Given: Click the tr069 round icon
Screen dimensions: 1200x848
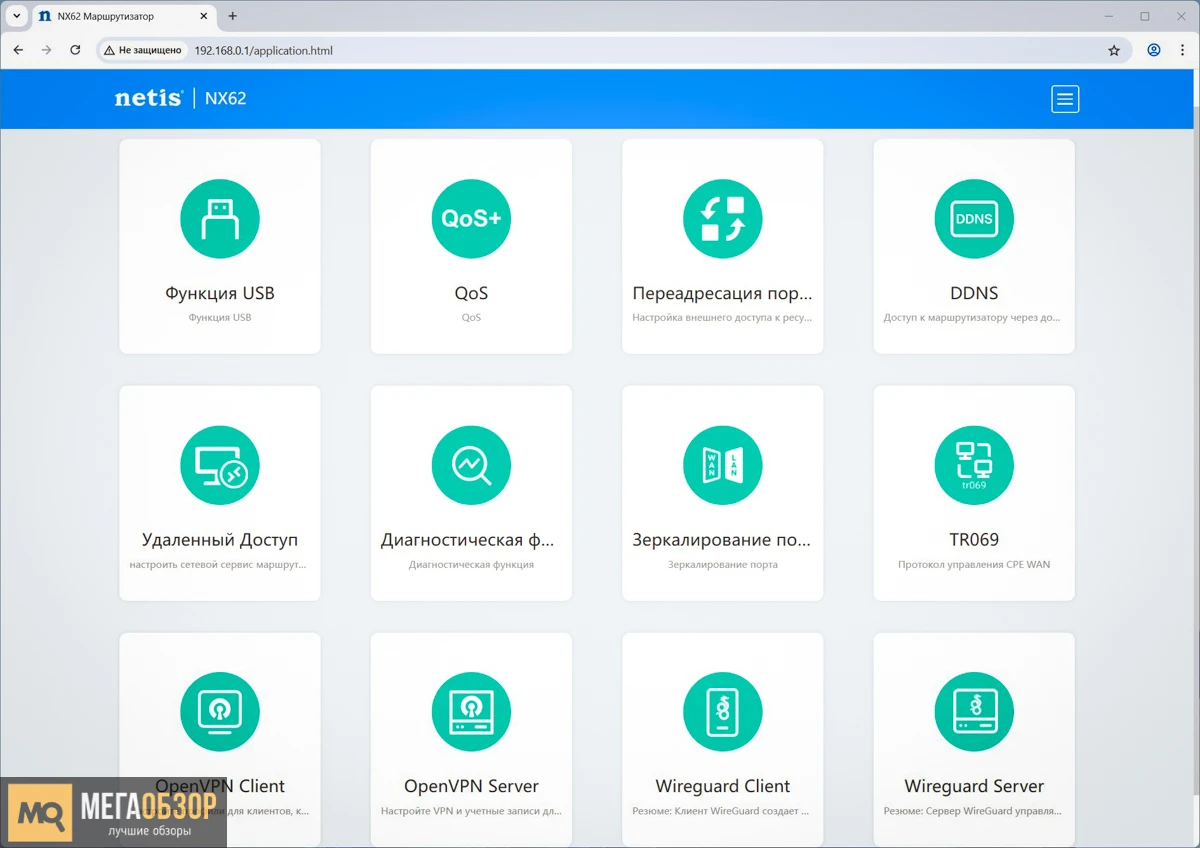Looking at the screenshot, I should pos(974,466).
